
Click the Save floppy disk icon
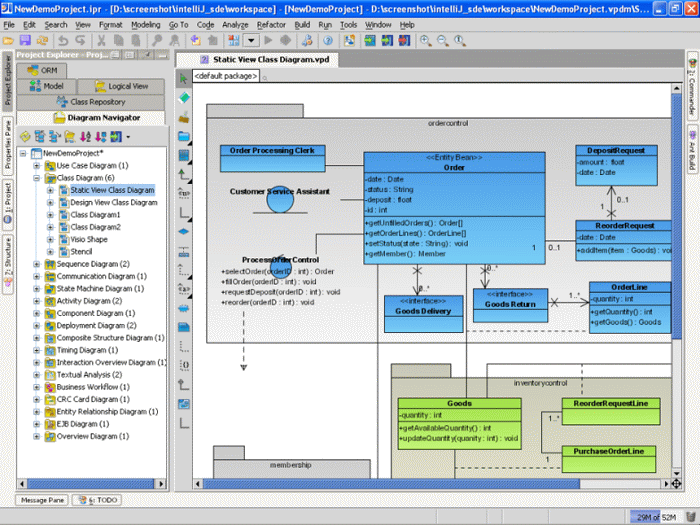click(25, 41)
